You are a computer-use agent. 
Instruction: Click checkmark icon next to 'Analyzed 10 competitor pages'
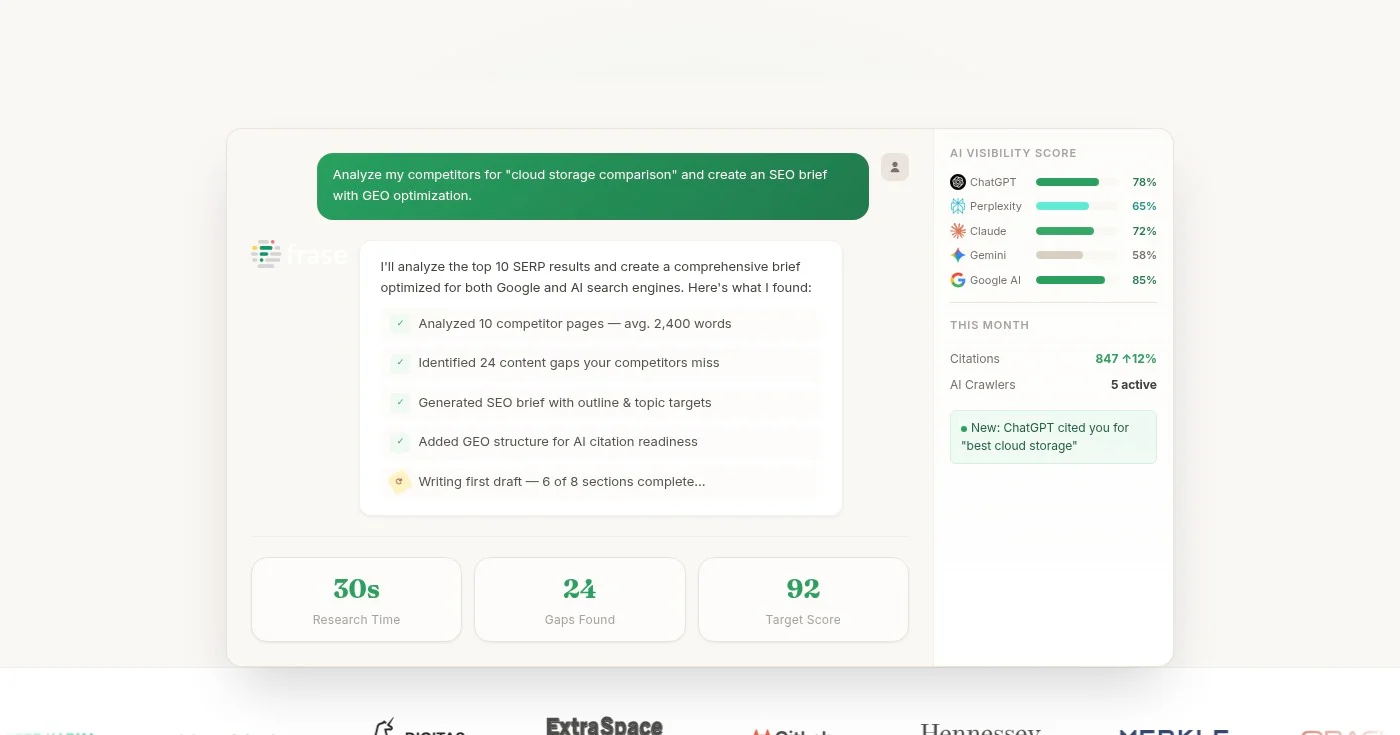(400, 323)
